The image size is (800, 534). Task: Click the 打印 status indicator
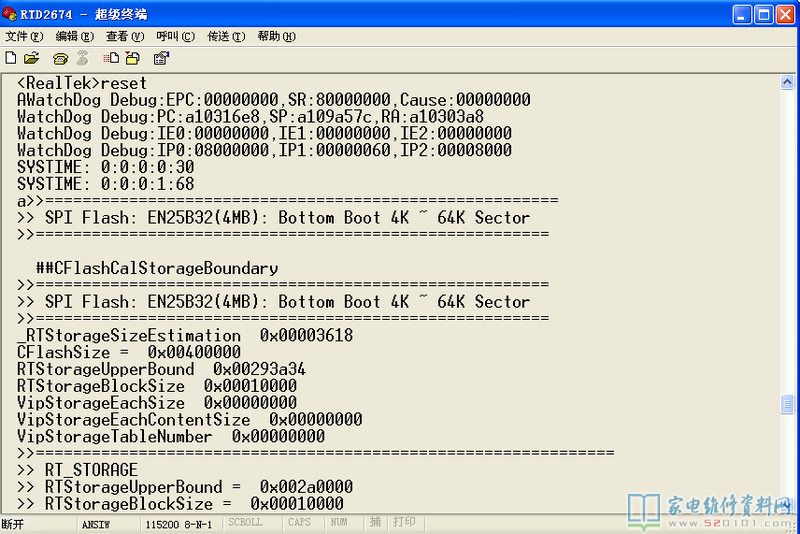(404, 522)
